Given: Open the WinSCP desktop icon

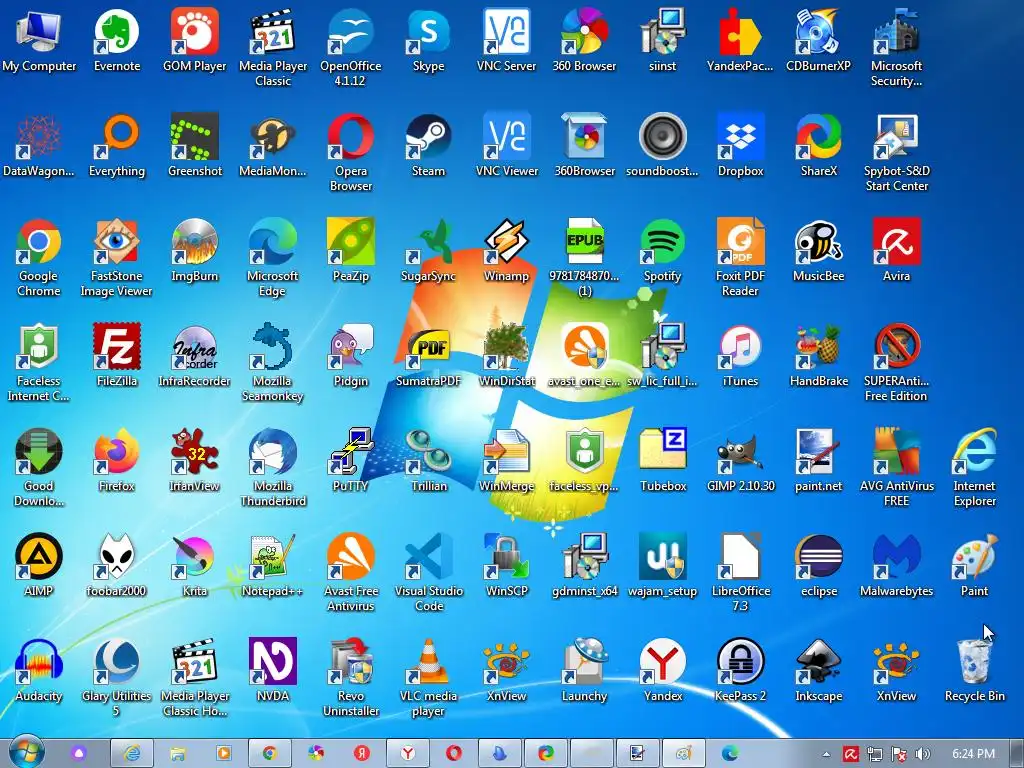Looking at the screenshot, I should pos(506,566).
